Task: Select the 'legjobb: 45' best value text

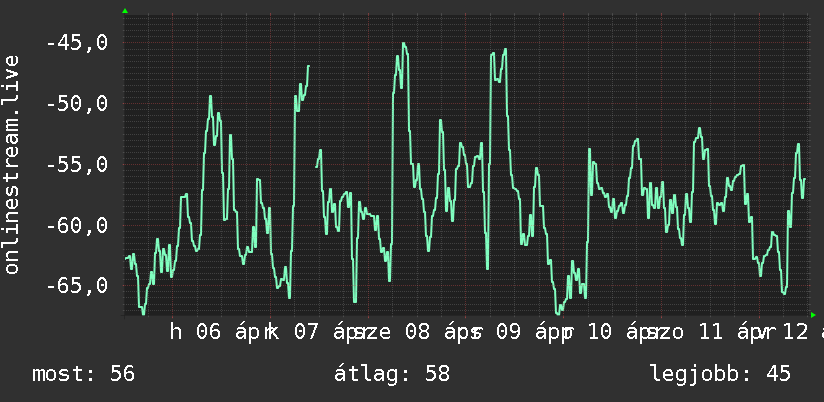Action: tap(720, 374)
